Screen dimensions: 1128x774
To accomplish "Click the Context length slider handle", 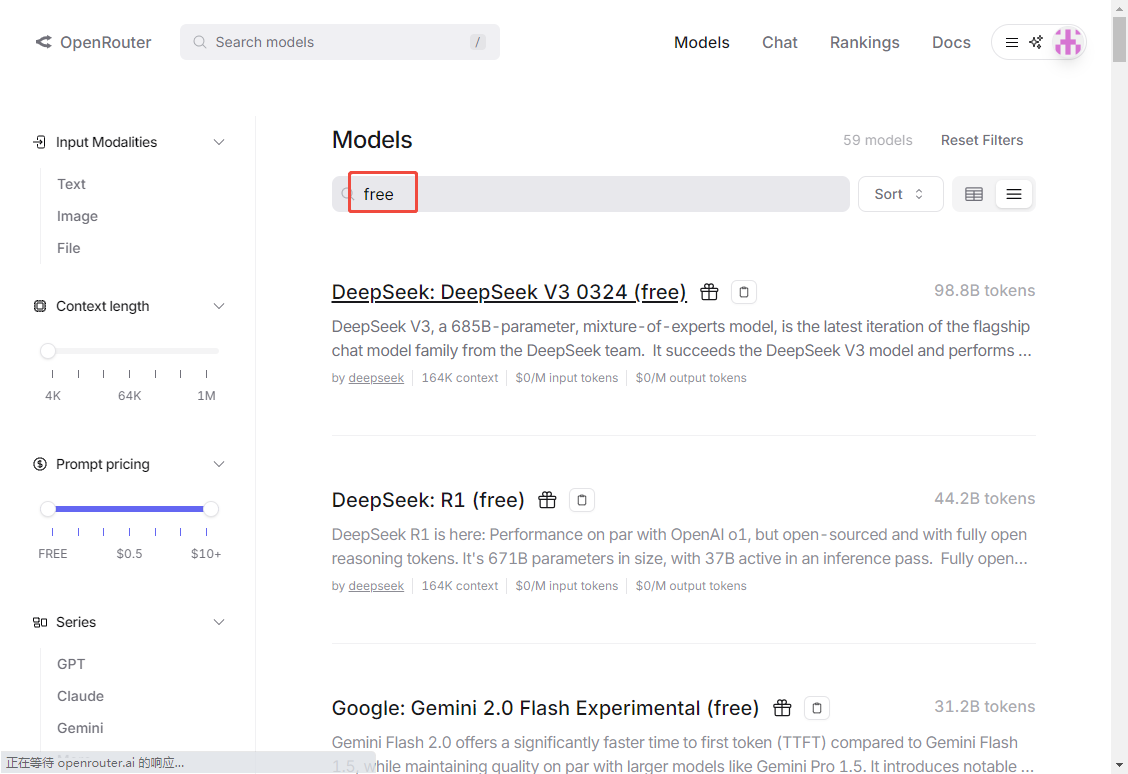I will tap(48, 351).
